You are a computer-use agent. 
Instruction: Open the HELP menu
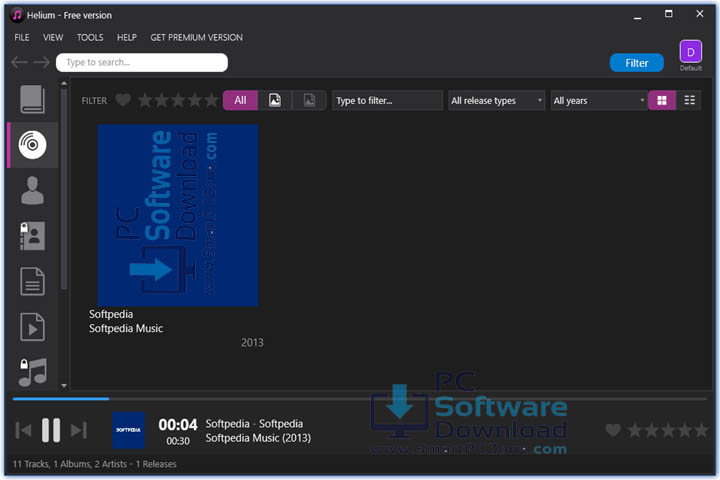coord(127,38)
